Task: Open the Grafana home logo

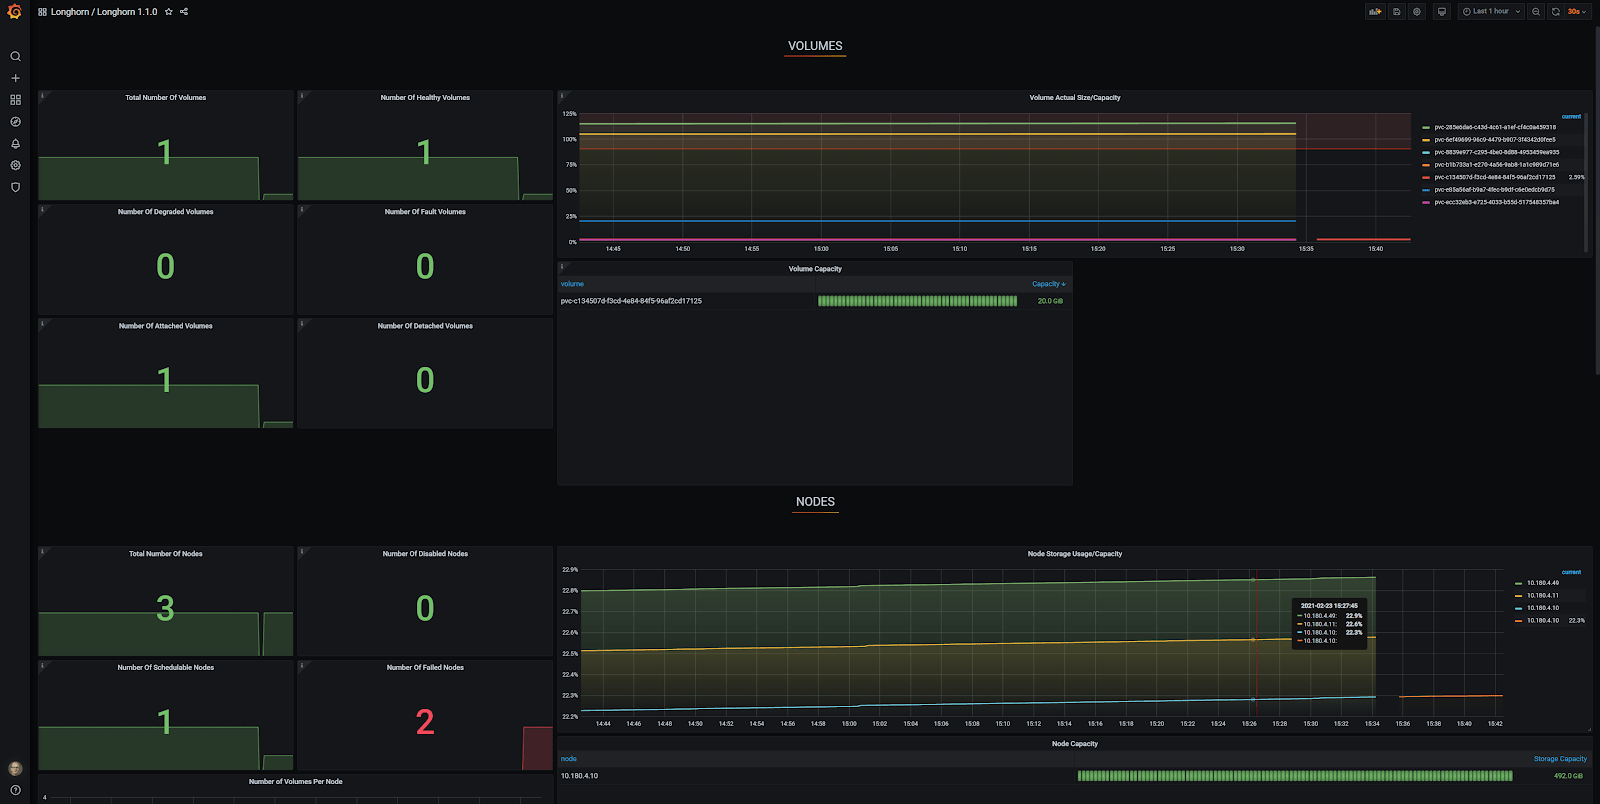Action: point(14,12)
